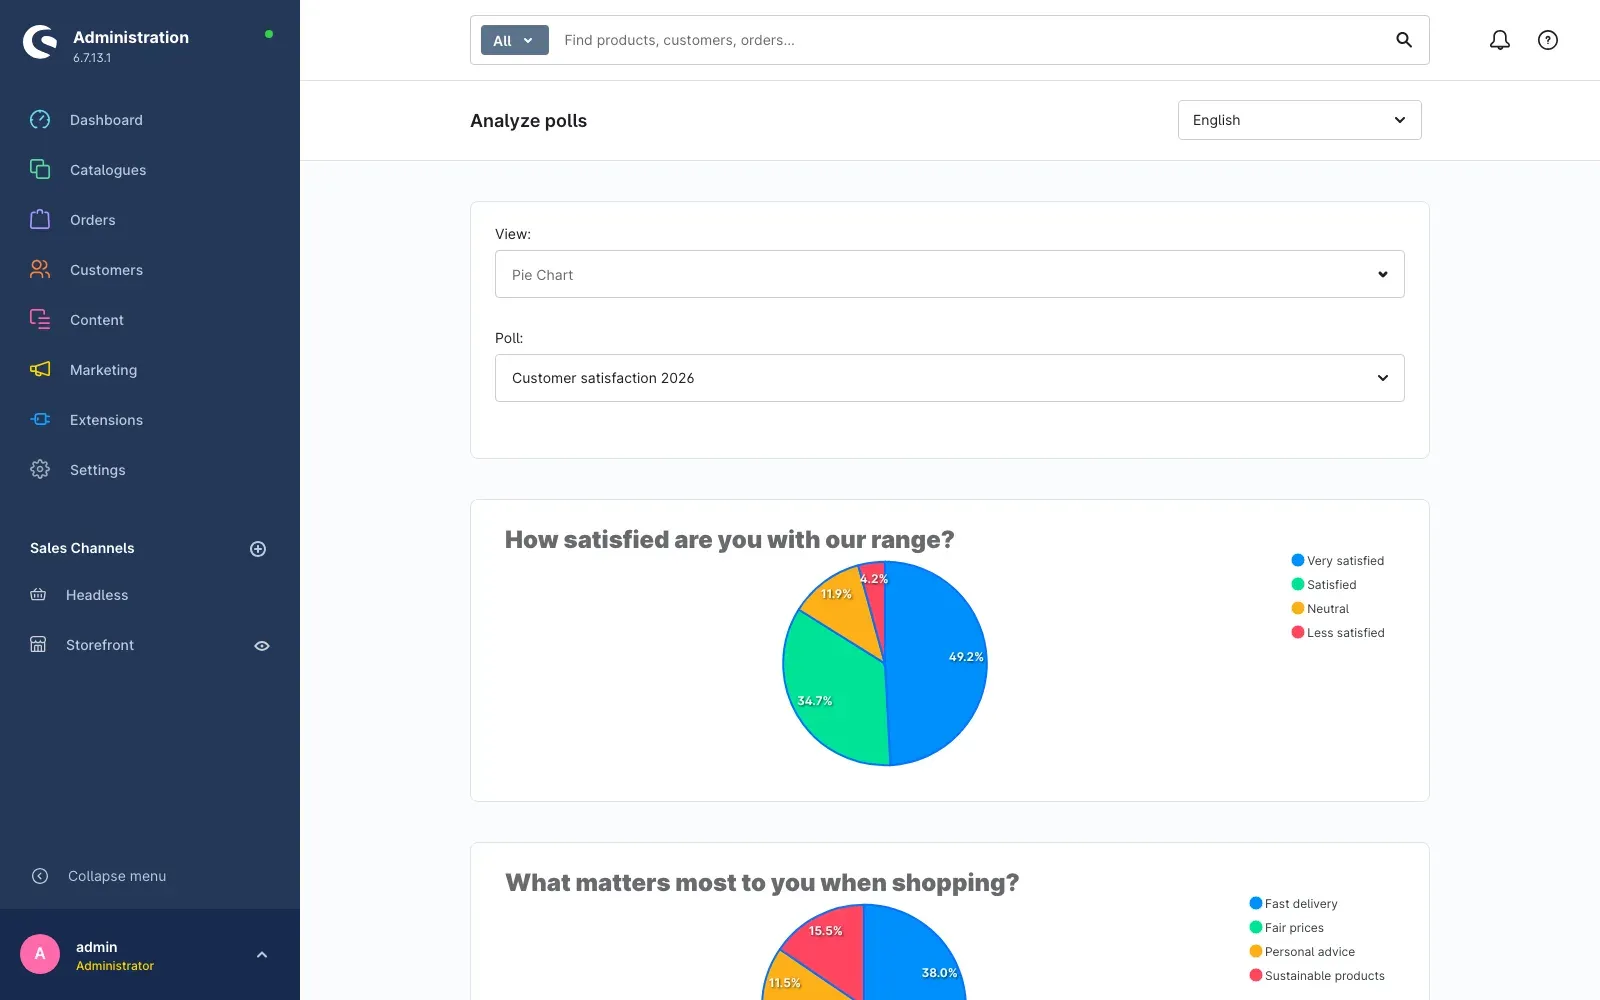1600x1000 pixels.
Task: Click the 4.2% red pie slice
Action: [875, 600]
